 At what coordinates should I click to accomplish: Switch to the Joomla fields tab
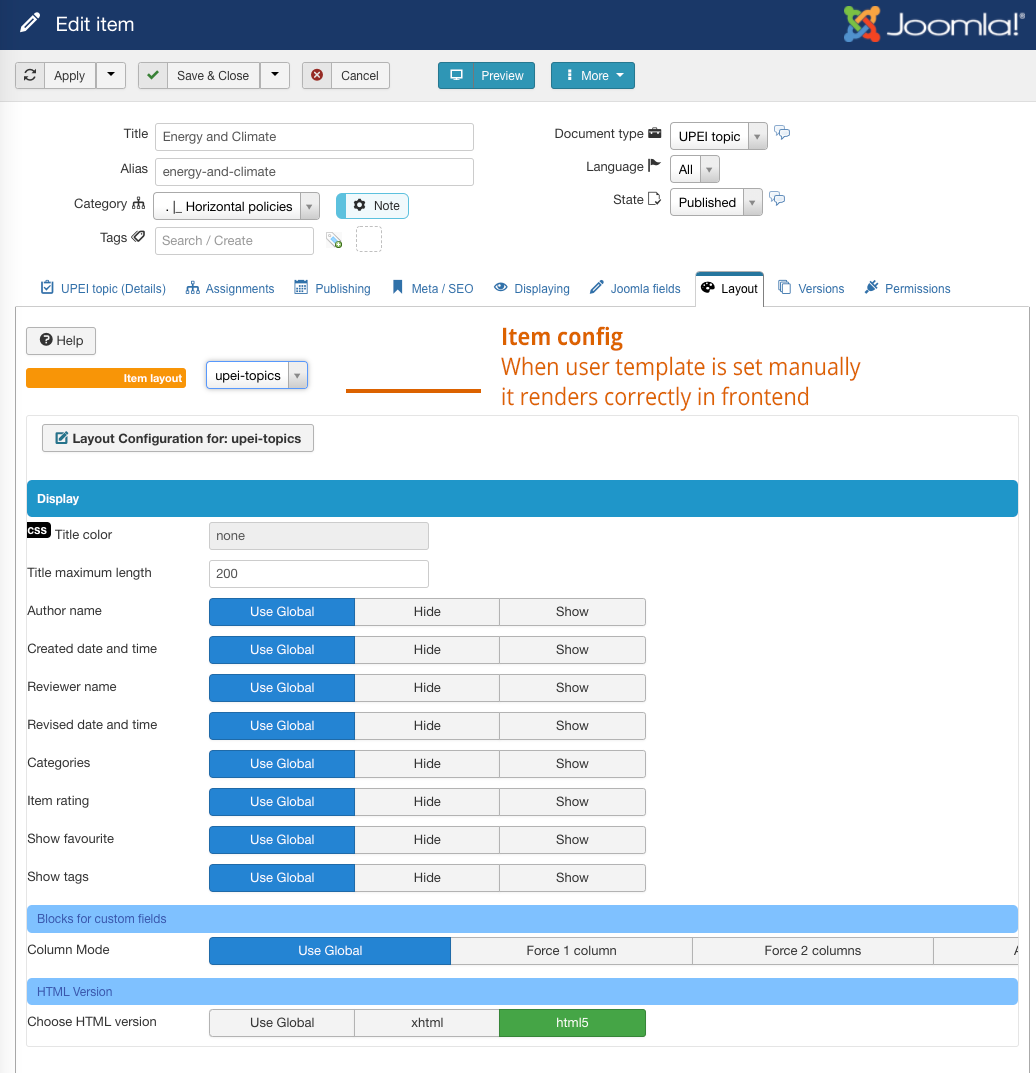pos(635,289)
